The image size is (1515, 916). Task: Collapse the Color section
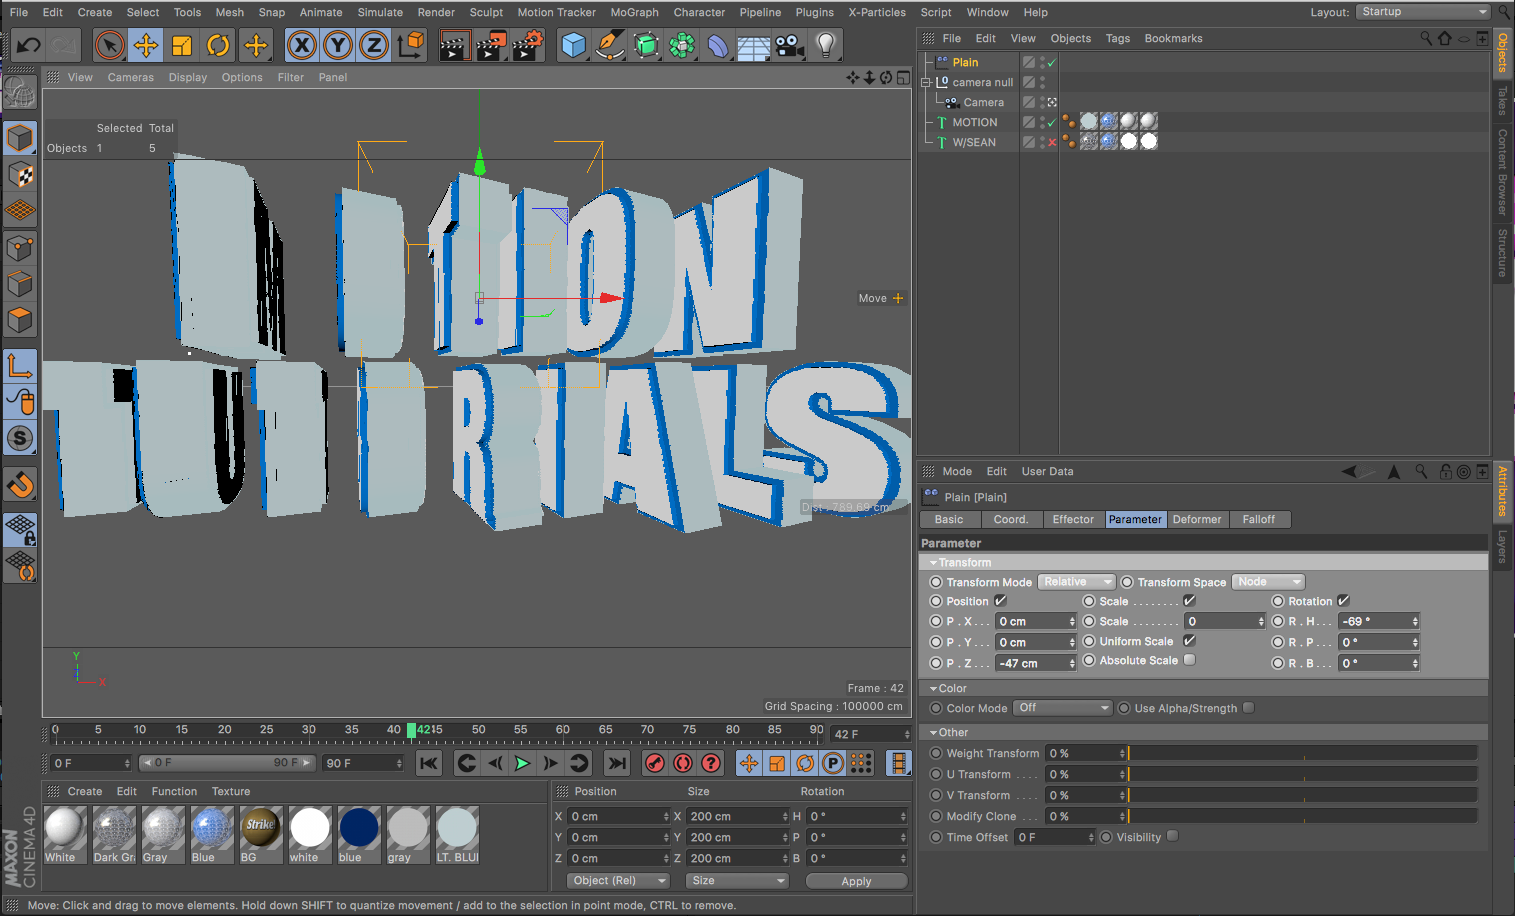(933, 689)
